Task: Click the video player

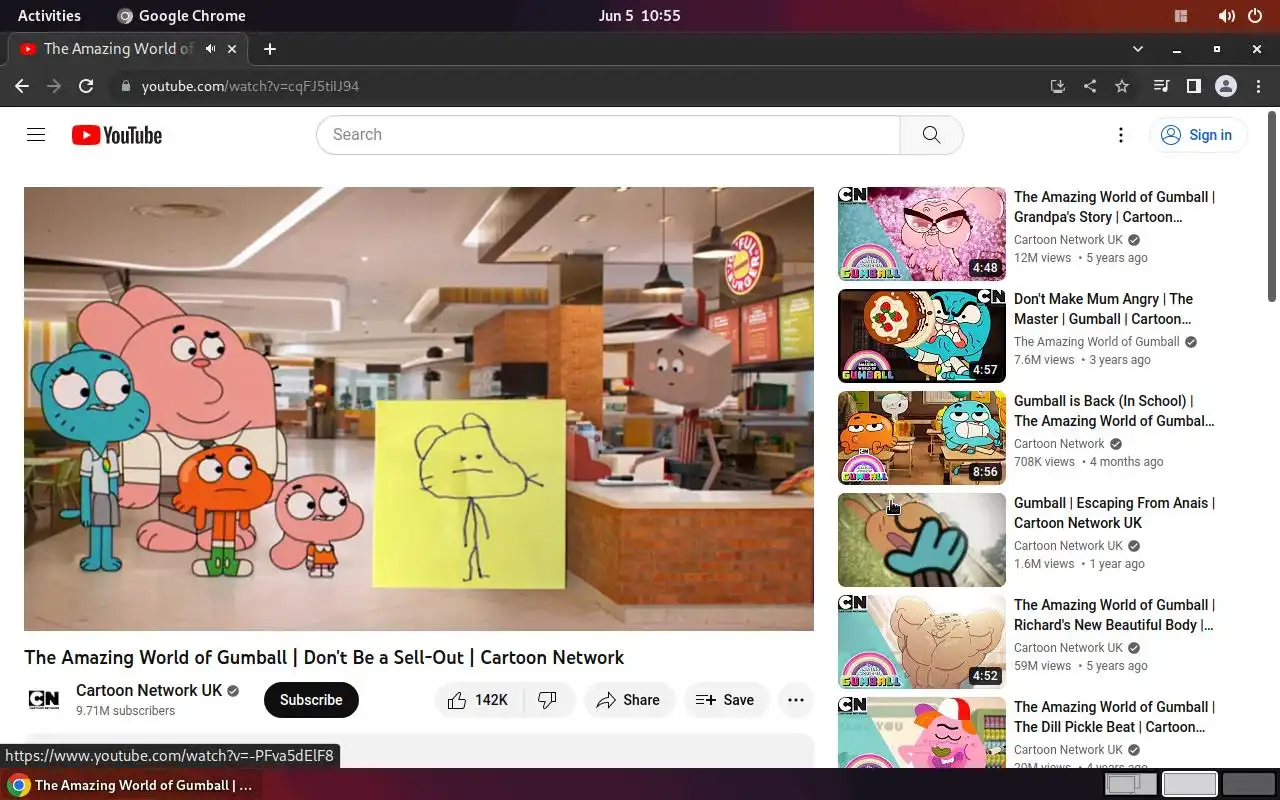Action: [419, 409]
